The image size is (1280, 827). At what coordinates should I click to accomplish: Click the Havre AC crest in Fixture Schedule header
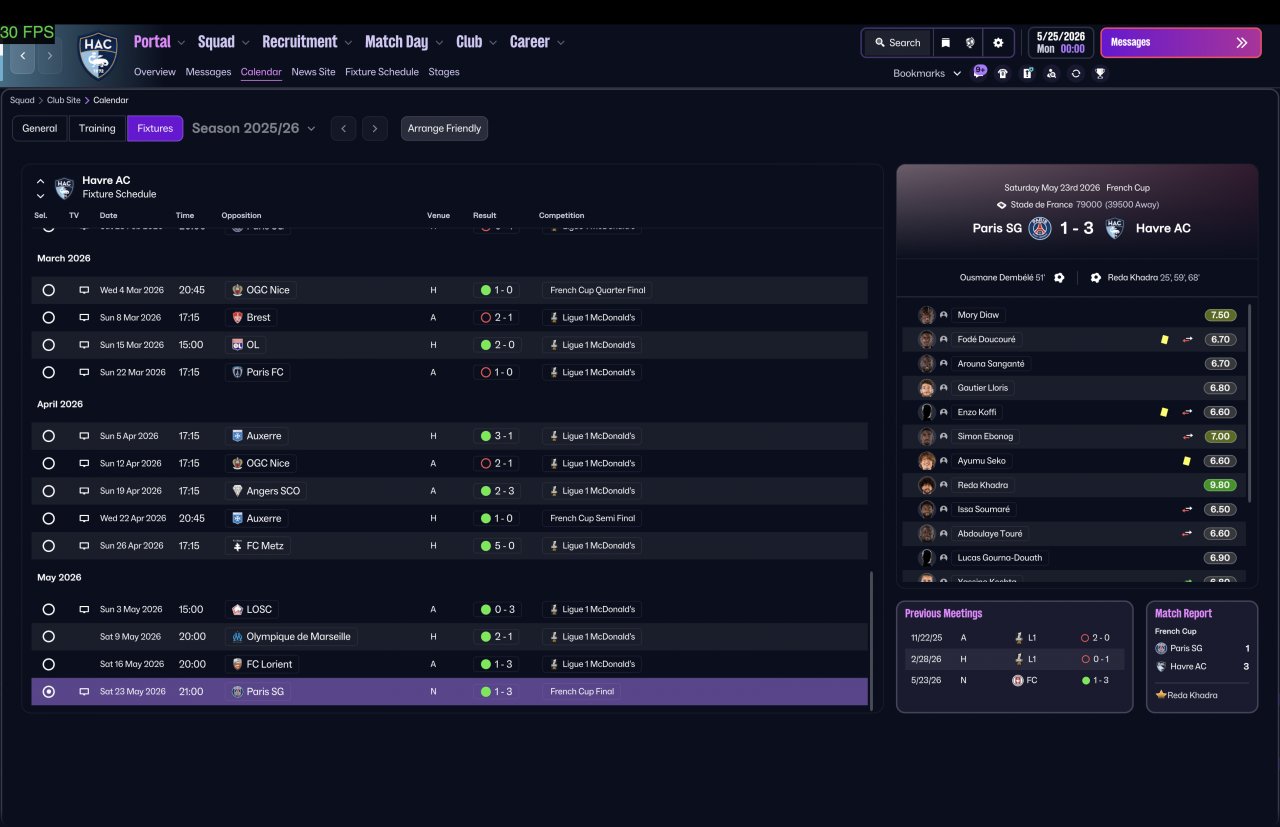[x=64, y=188]
